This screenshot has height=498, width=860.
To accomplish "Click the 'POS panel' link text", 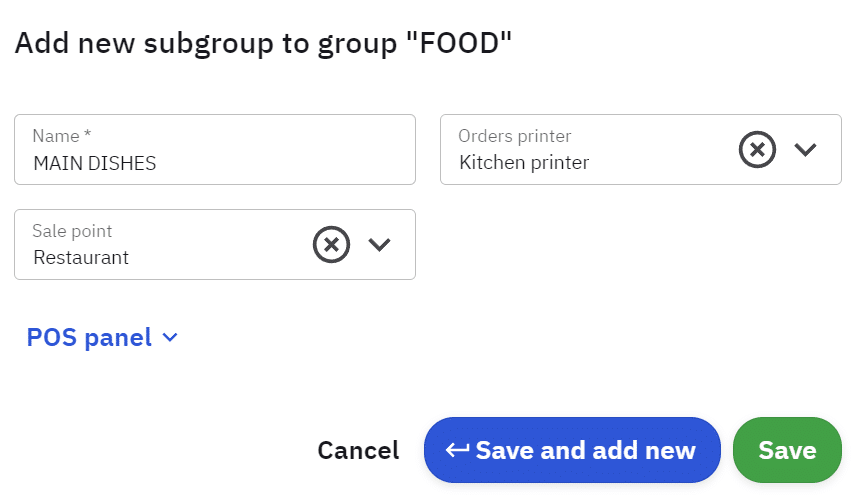I will [x=89, y=338].
